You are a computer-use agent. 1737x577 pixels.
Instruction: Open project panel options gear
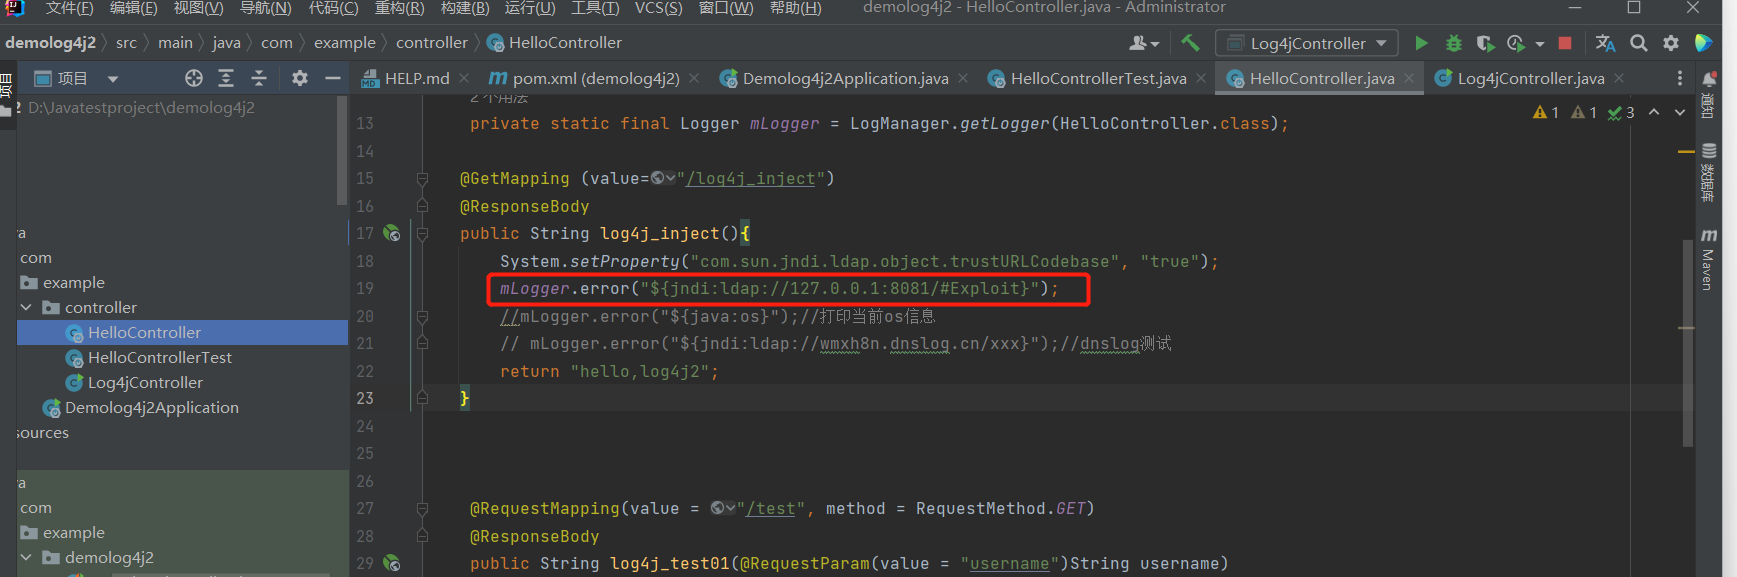[x=299, y=78]
